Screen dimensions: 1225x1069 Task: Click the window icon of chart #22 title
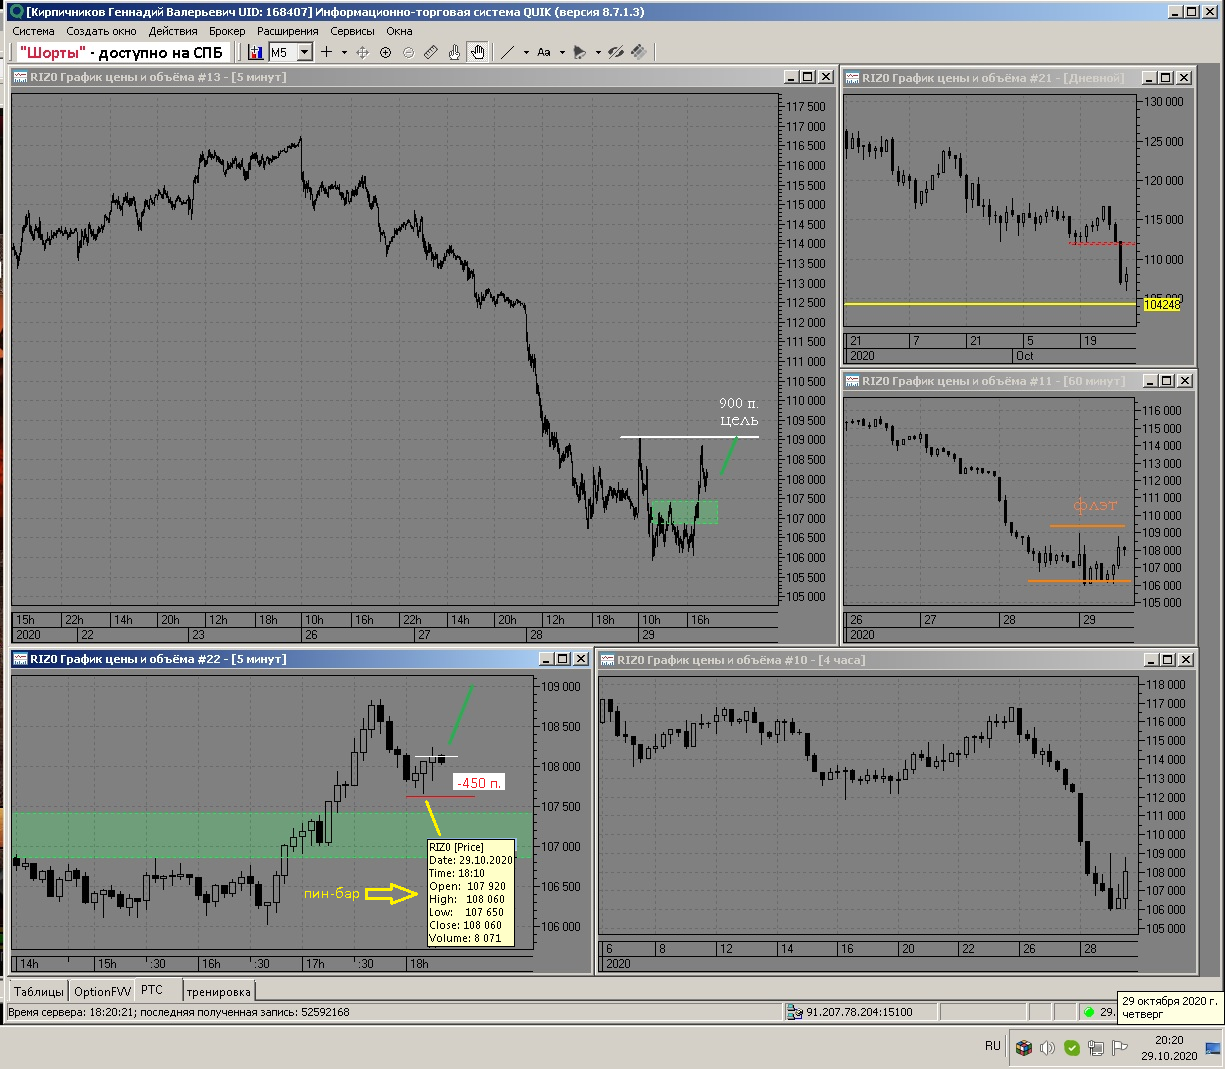[x=20, y=659]
